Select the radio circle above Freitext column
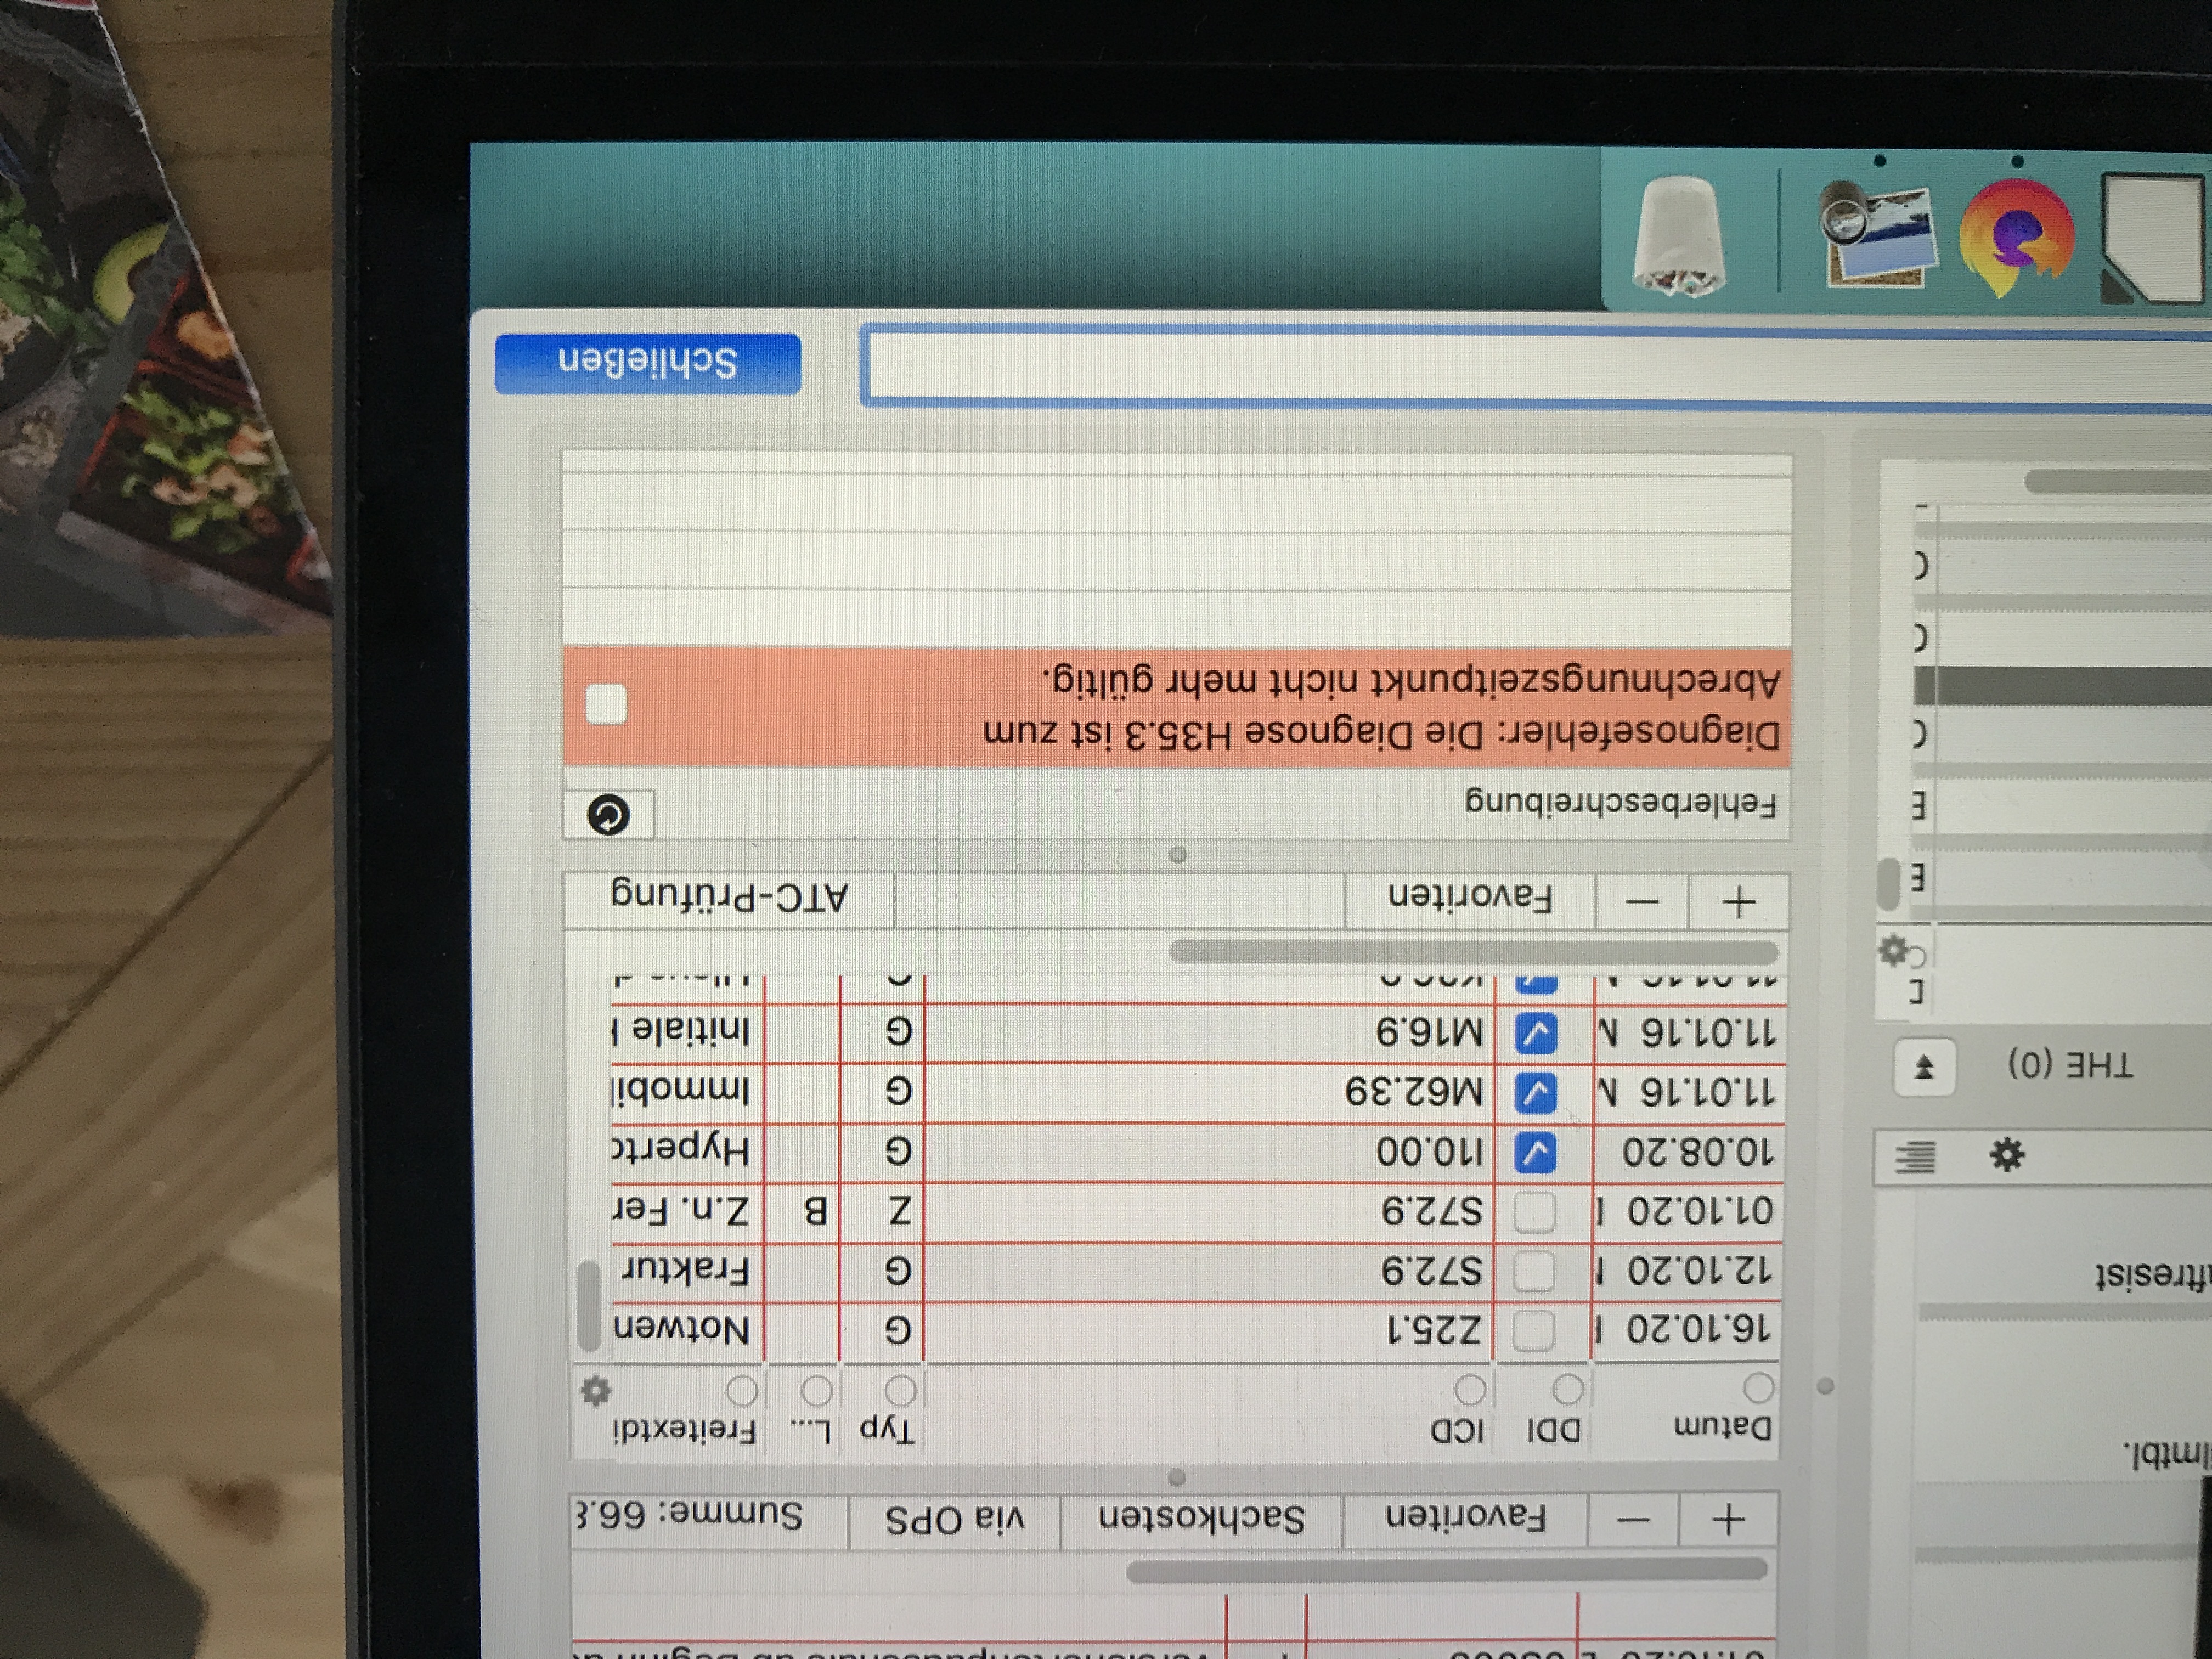This screenshot has height=1659, width=2212. click(742, 1390)
